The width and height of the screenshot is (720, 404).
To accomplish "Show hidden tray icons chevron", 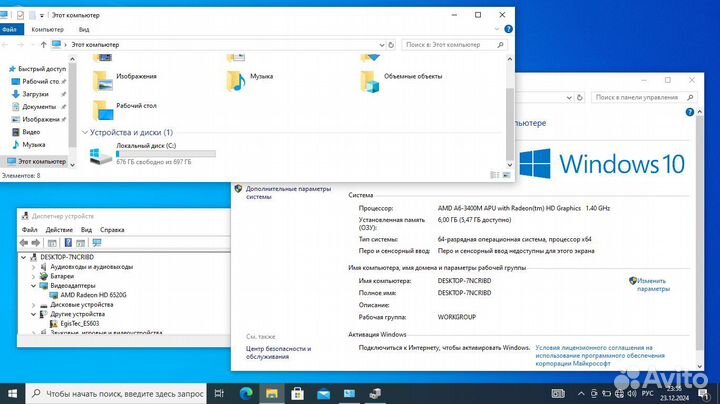I will 581,393.
